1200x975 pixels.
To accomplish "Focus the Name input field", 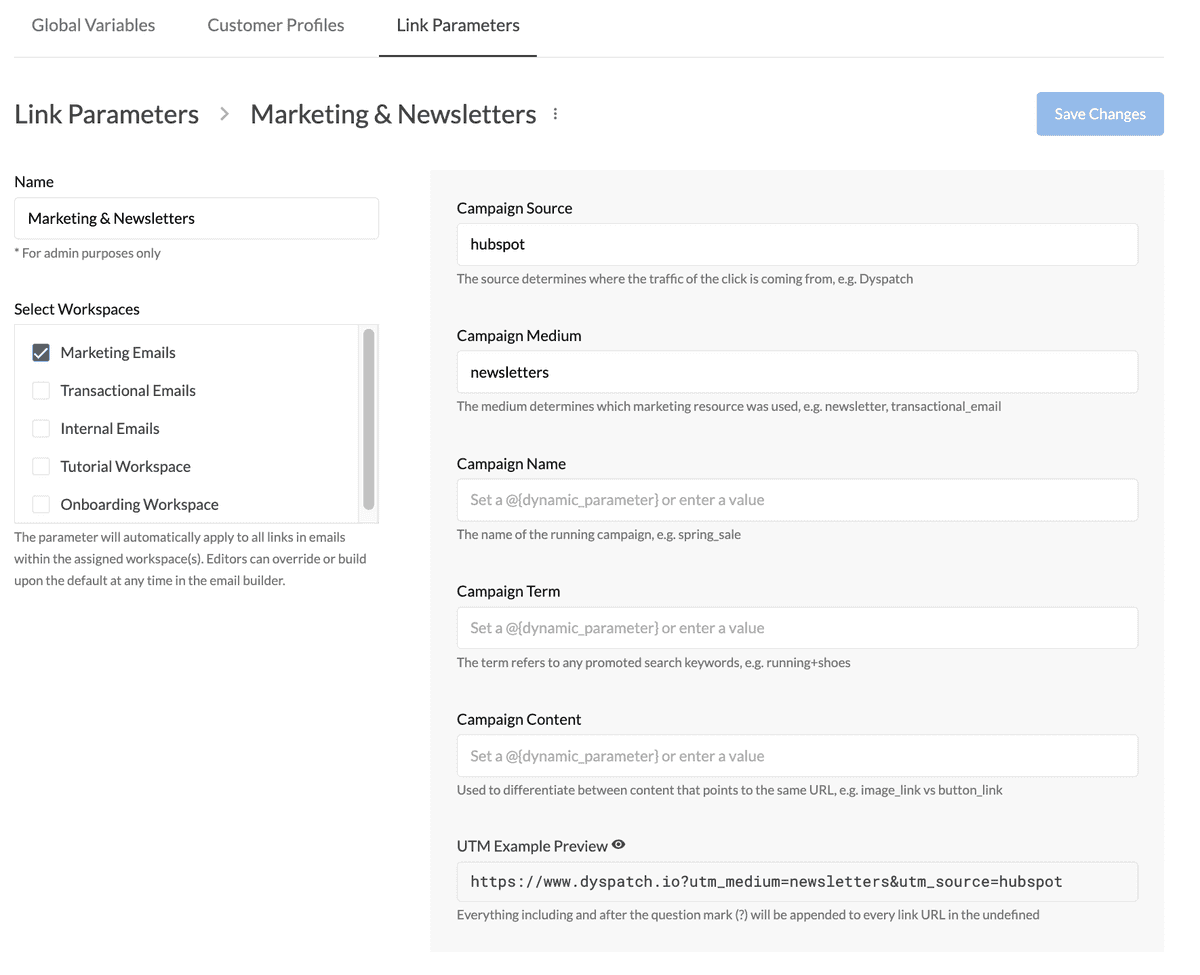I will point(196,218).
